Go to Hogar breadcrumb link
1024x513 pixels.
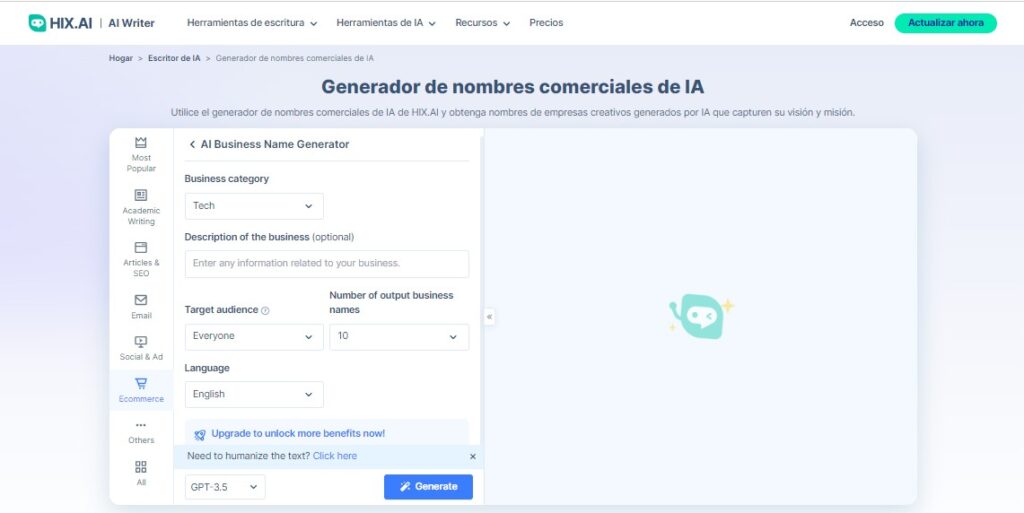[x=121, y=58]
